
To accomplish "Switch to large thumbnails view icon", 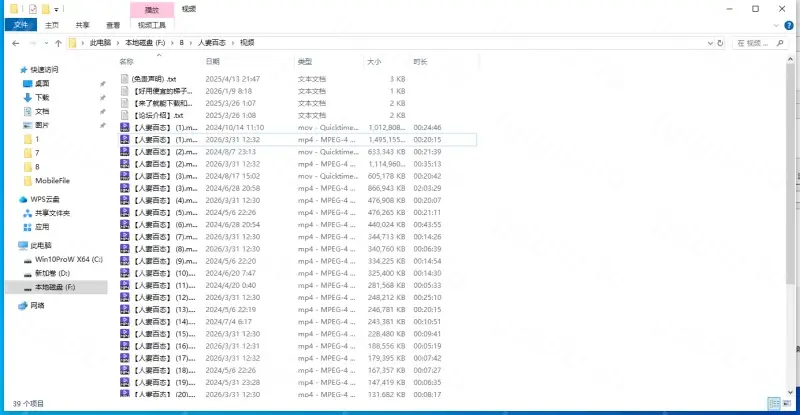I will [x=787, y=404].
